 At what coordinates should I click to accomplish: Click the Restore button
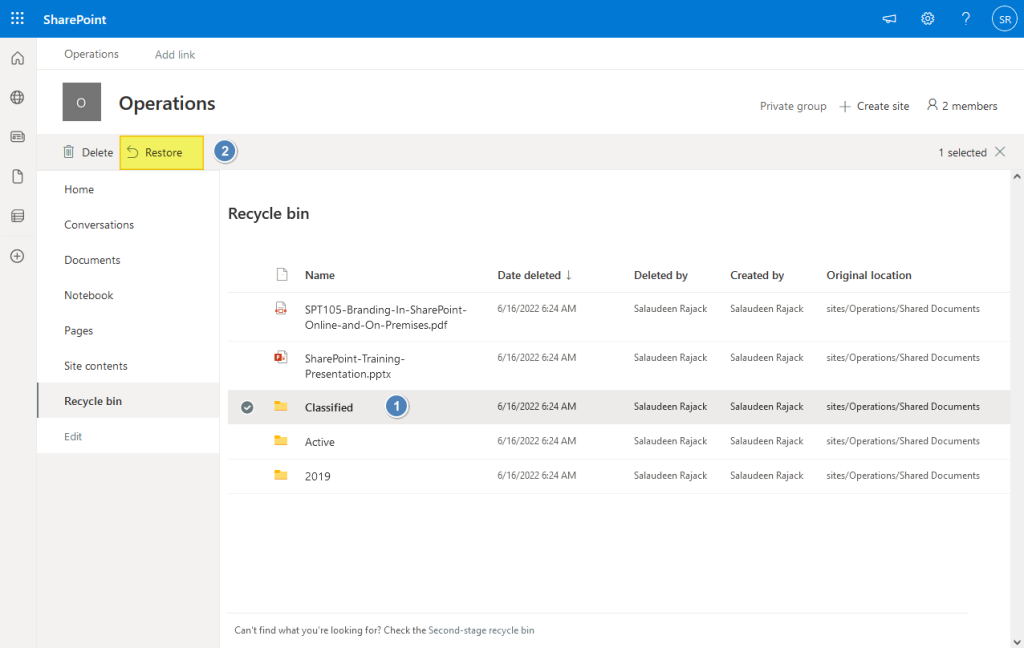[161, 152]
